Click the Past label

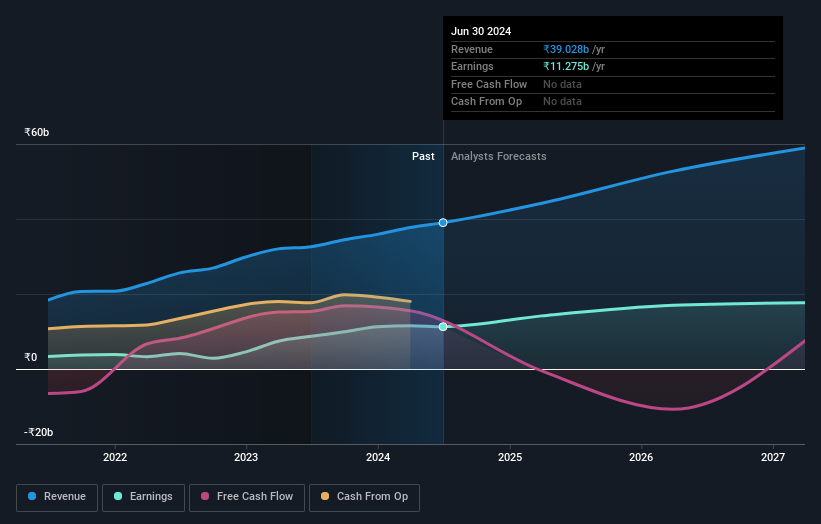pyautogui.click(x=423, y=157)
